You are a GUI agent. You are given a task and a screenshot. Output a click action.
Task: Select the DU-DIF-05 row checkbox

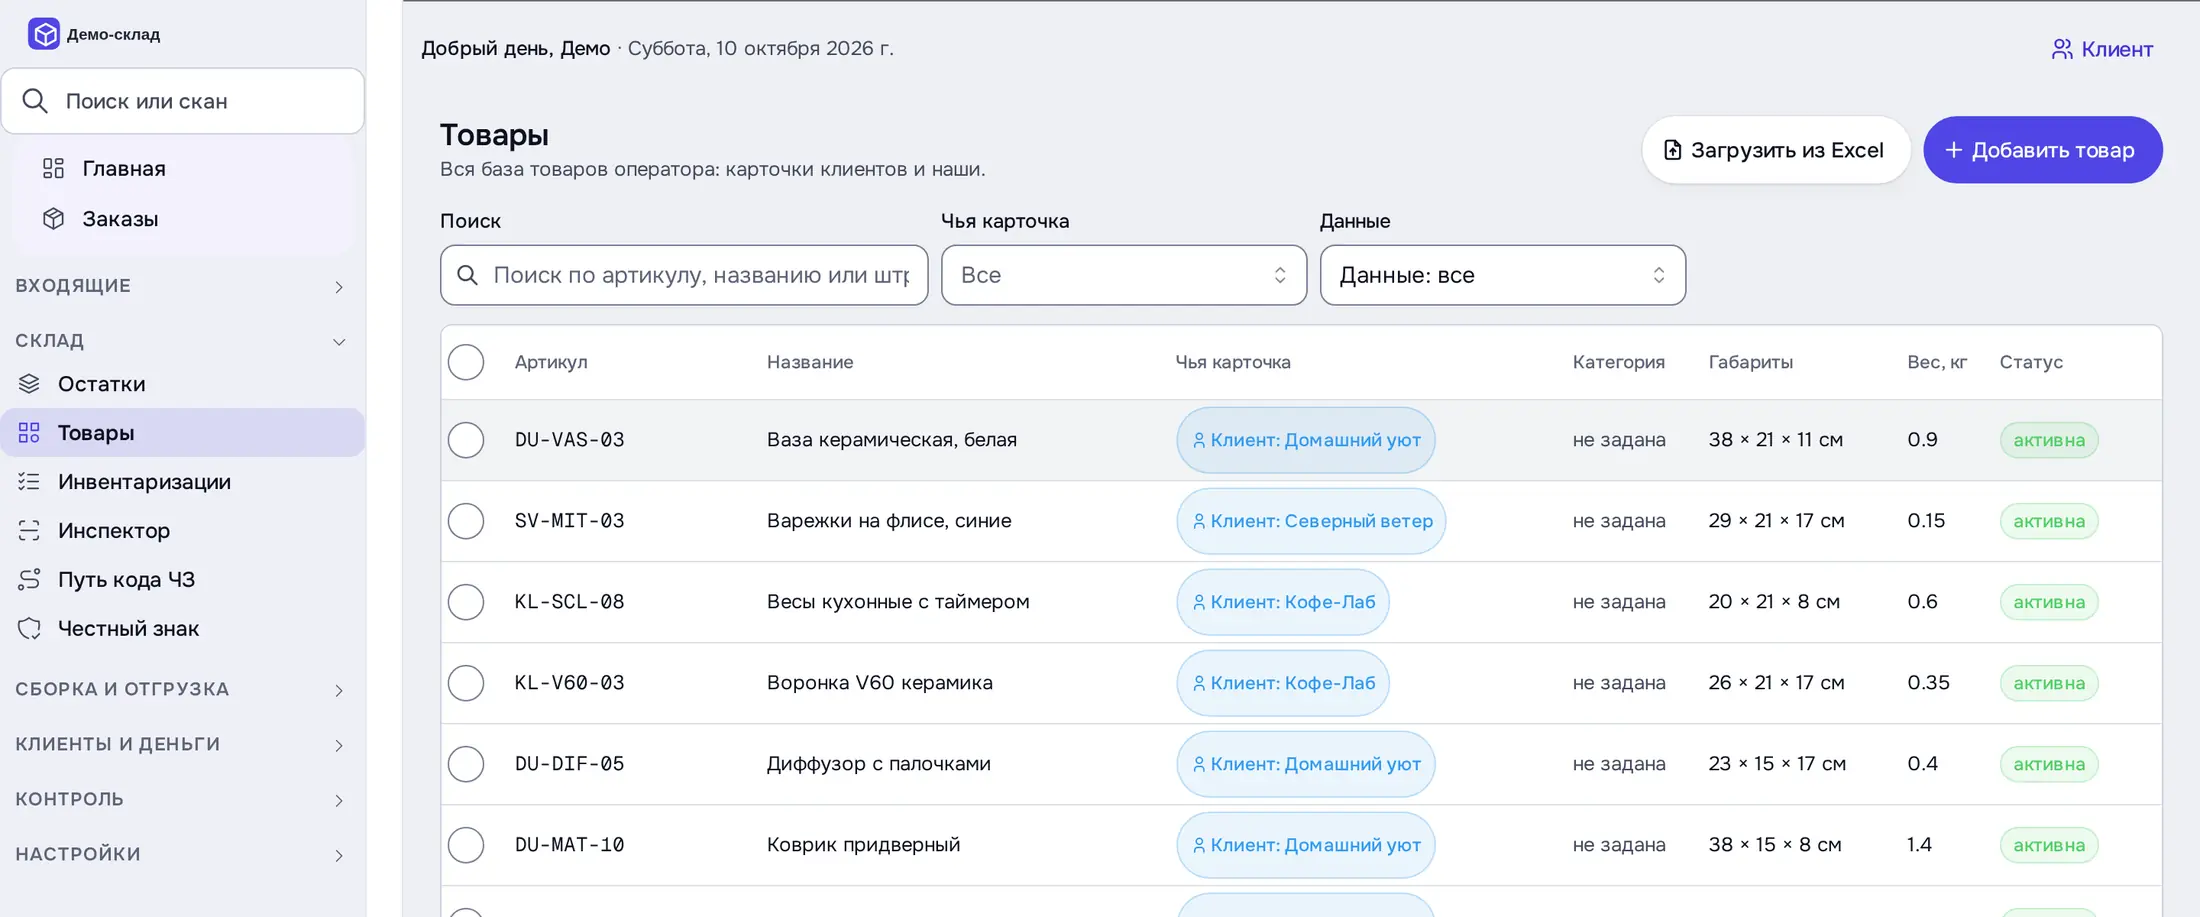coord(466,764)
